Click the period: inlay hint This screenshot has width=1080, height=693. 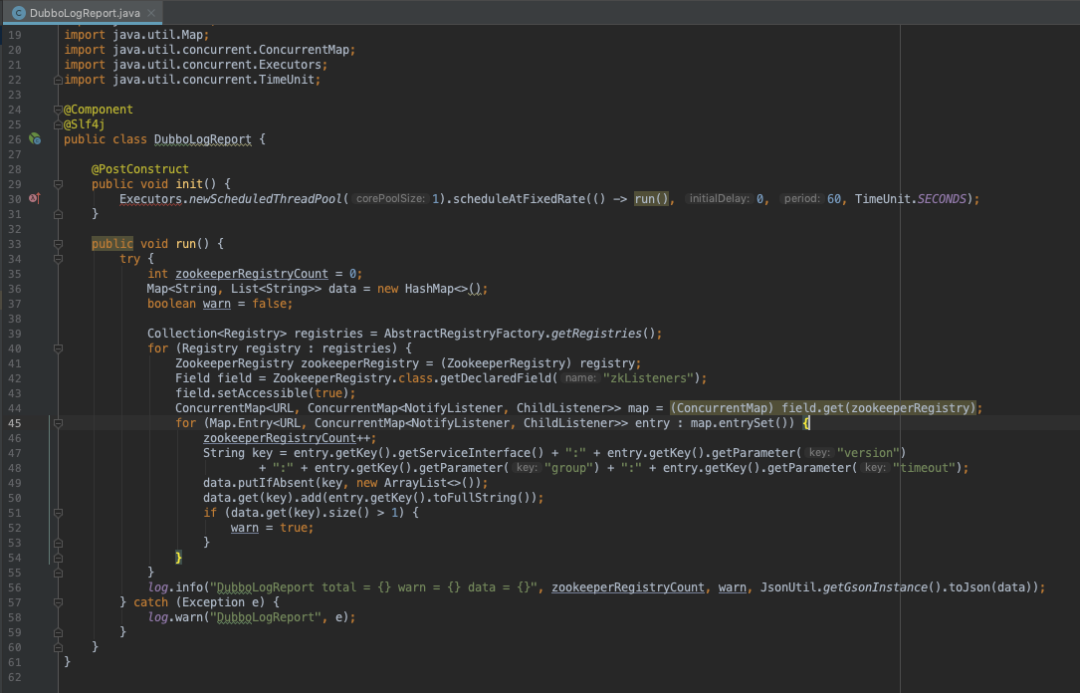802,198
